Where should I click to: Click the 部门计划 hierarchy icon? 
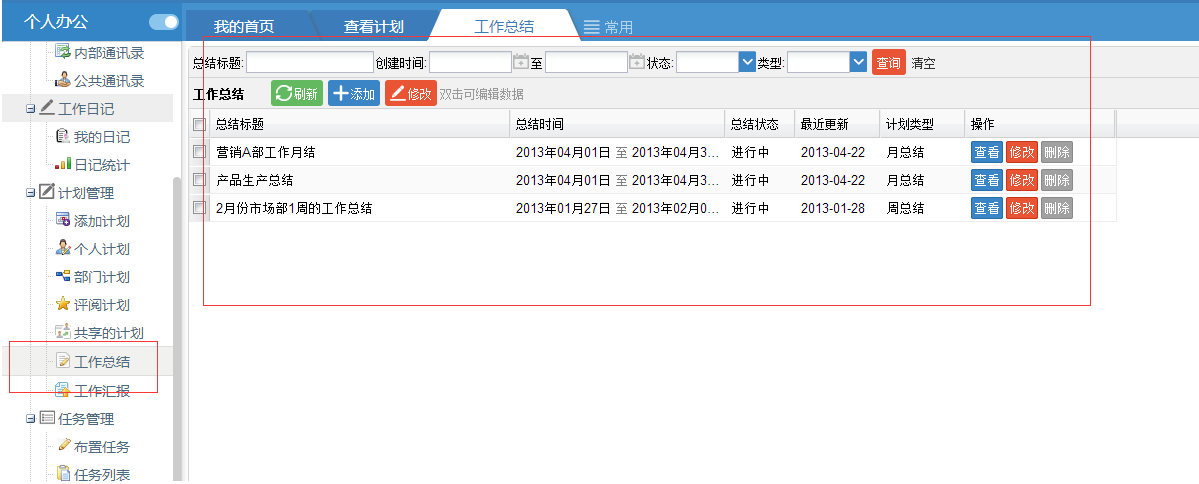63,277
